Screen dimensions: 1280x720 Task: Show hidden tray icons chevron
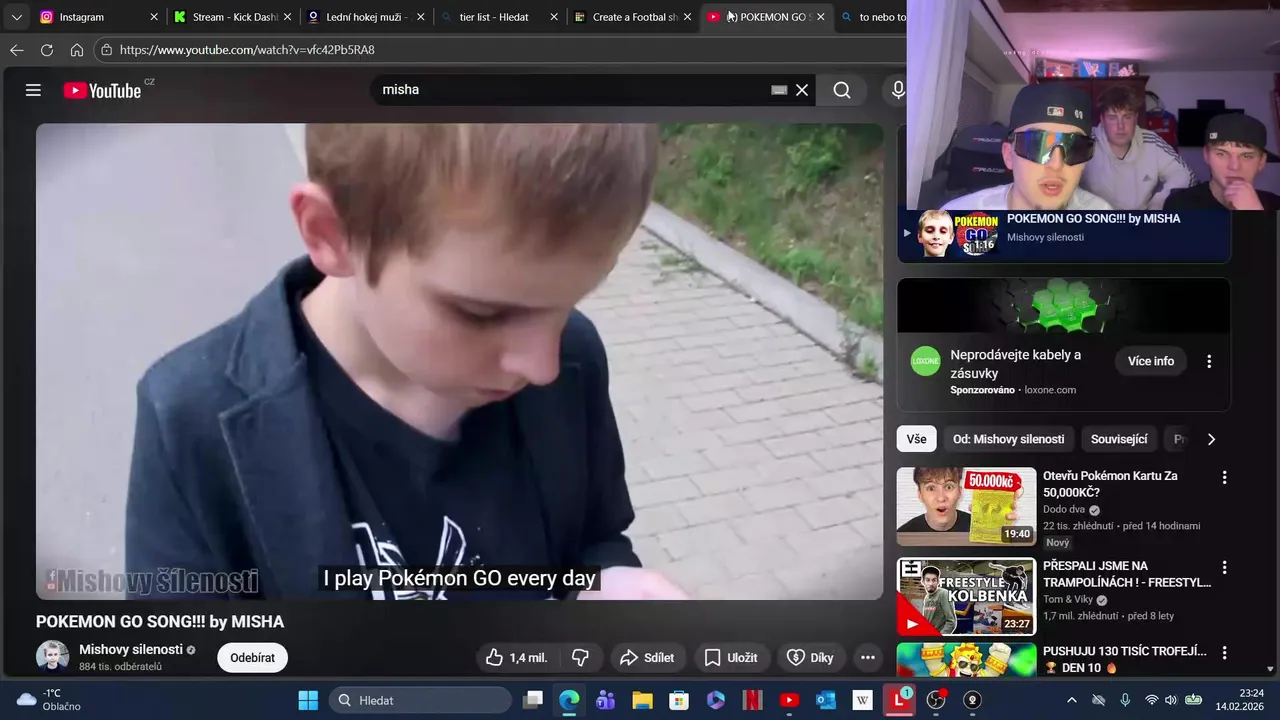pos(1071,700)
